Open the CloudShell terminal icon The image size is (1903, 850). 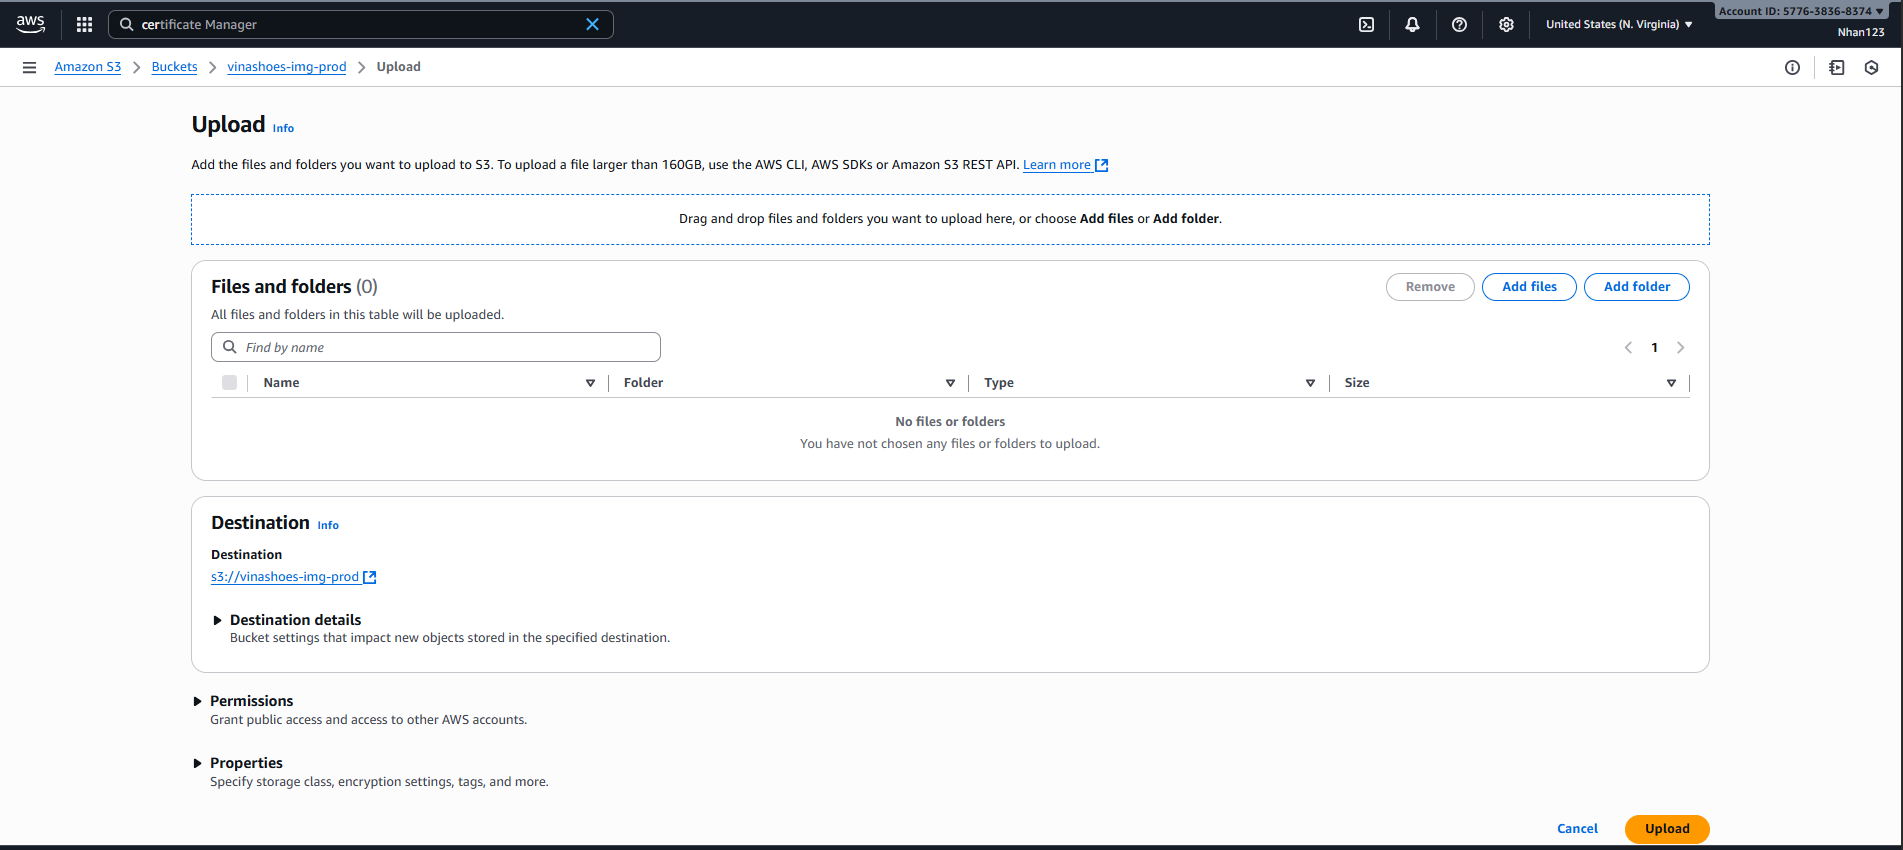coord(1366,24)
